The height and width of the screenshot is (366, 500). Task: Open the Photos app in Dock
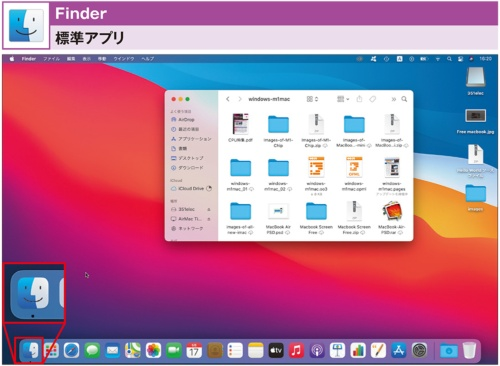(x=153, y=350)
